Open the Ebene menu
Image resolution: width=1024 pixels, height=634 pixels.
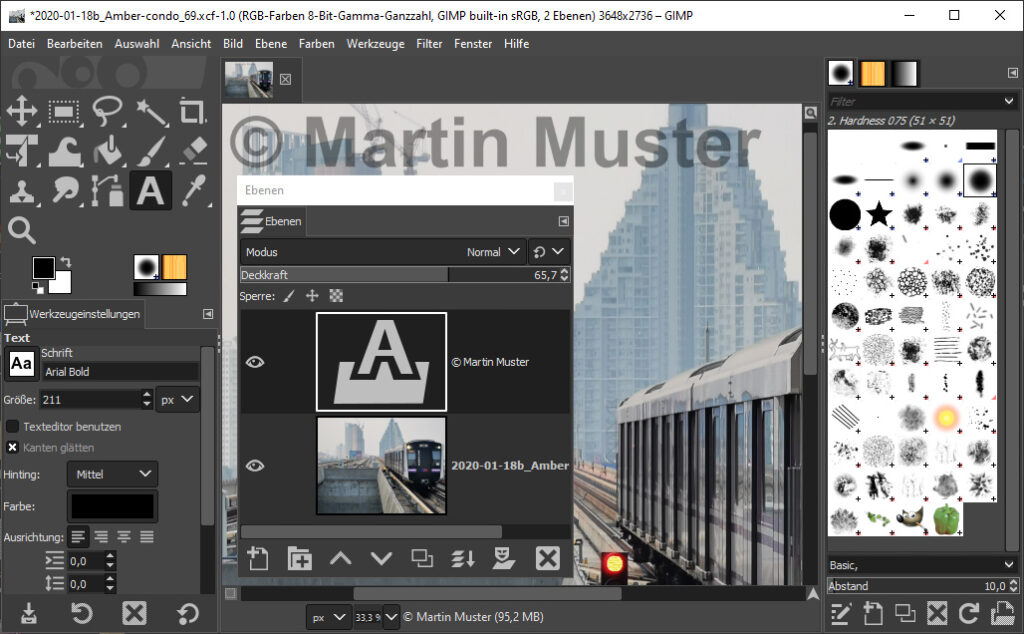(271, 44)
